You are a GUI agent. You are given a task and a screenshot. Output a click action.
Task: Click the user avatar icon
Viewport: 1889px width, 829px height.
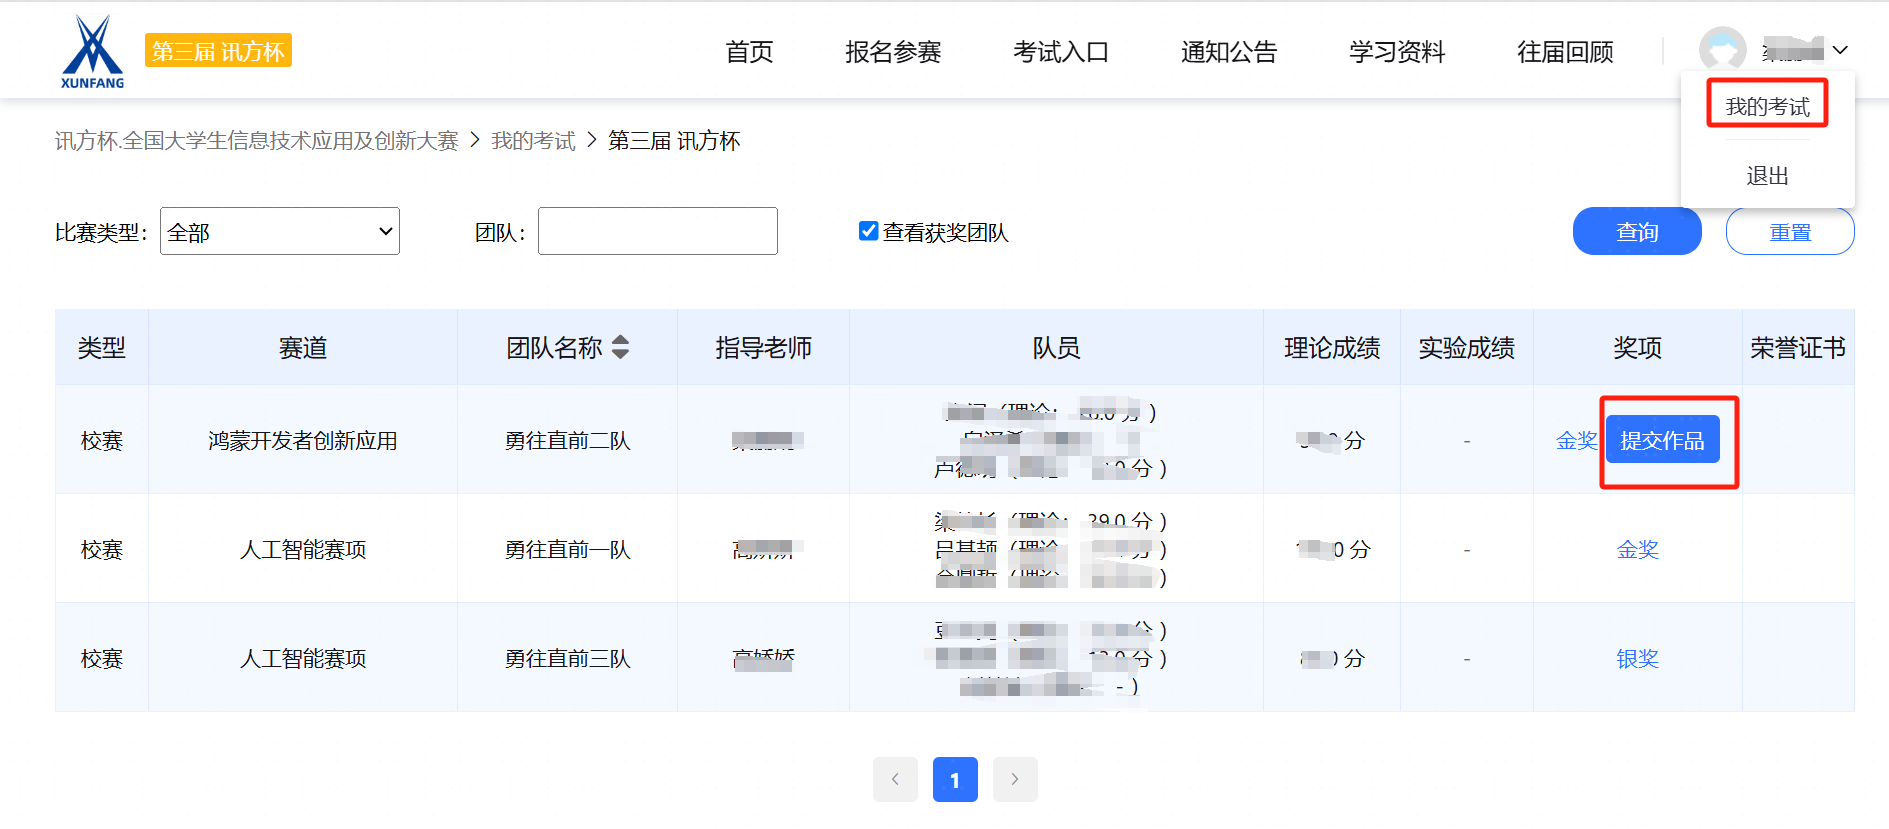click(x=1722, y=50)
